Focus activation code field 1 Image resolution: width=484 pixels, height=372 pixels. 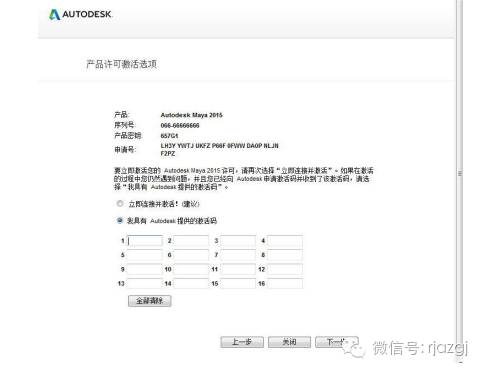[x=144, y=241]
